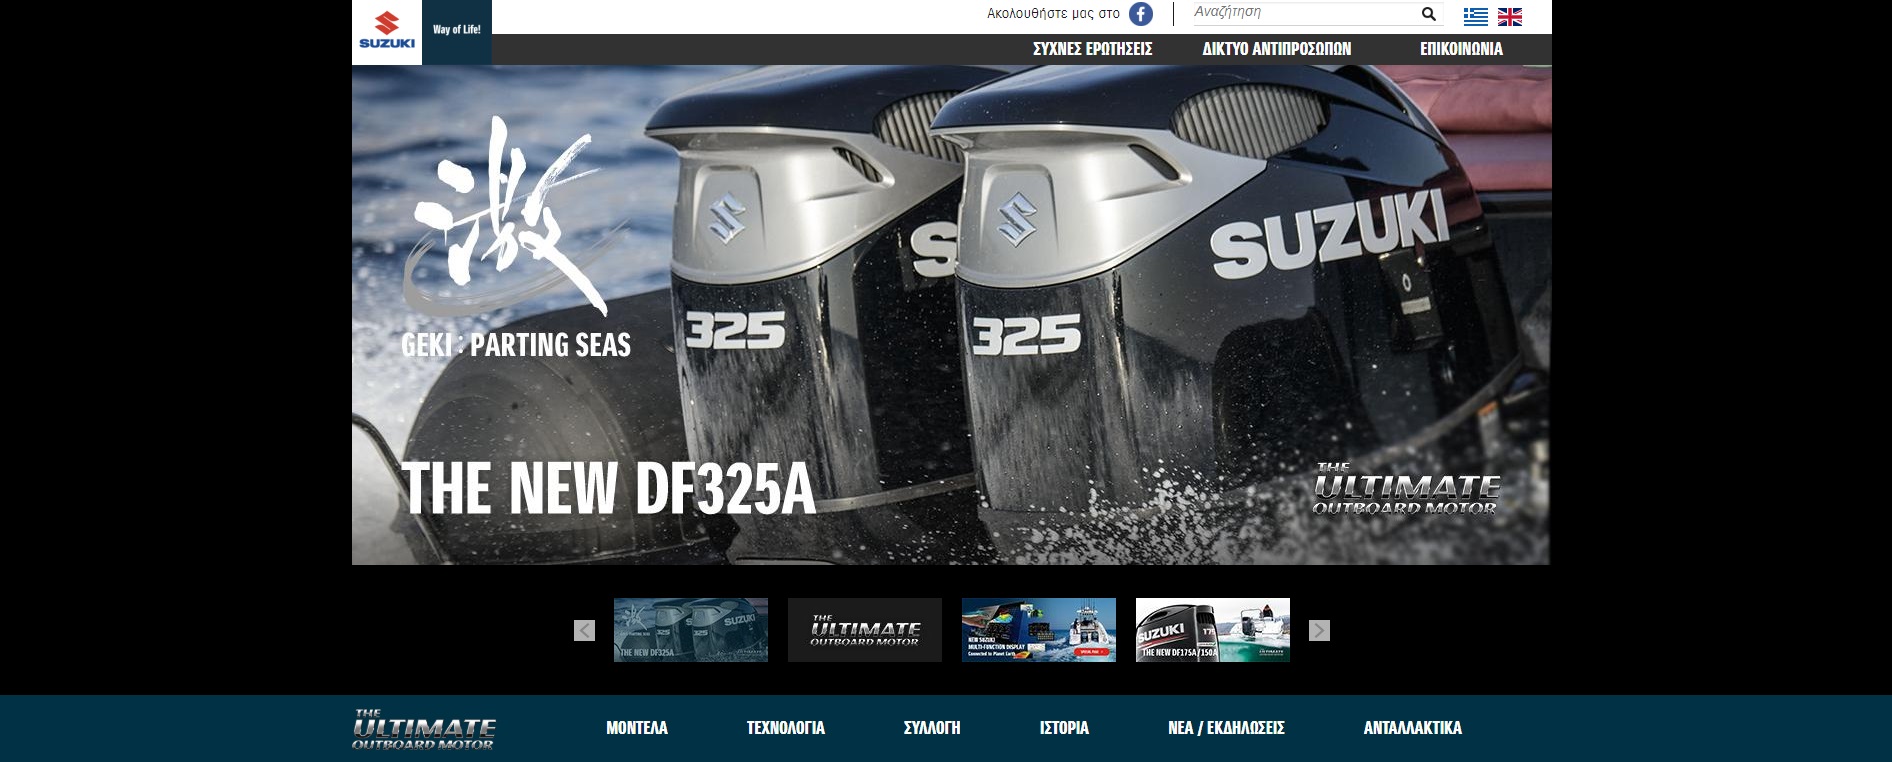The height and width of the screenshot is (762, 1892).
Task: Open ΕΠΙΚΟΙΝΩΝΙΑ menu item
Action: click(x=1461, y=49)
